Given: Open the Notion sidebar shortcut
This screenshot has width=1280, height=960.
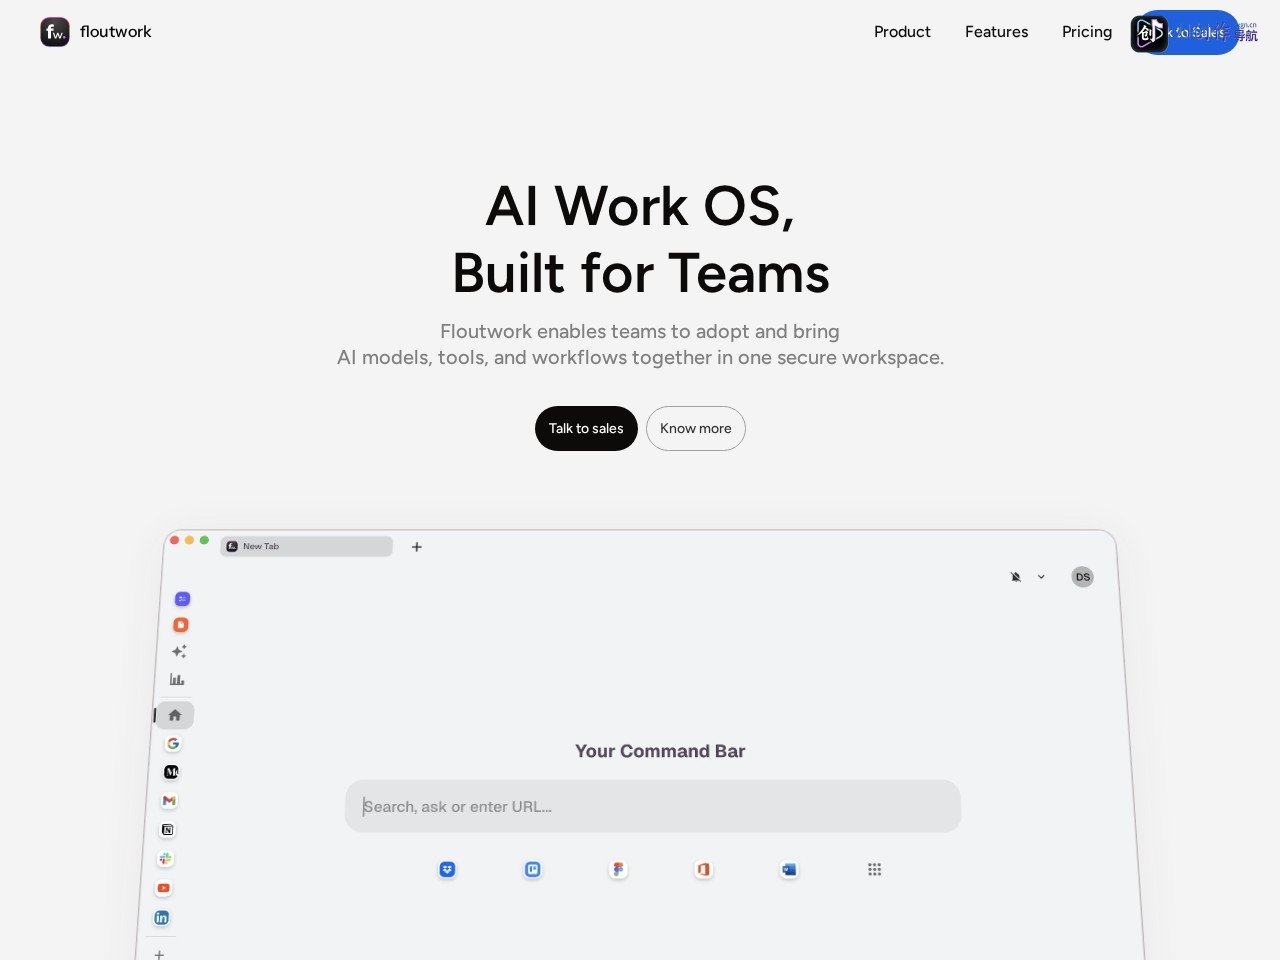Looking at the screenshot, I should pyautogui.click(x=167, y=829).
